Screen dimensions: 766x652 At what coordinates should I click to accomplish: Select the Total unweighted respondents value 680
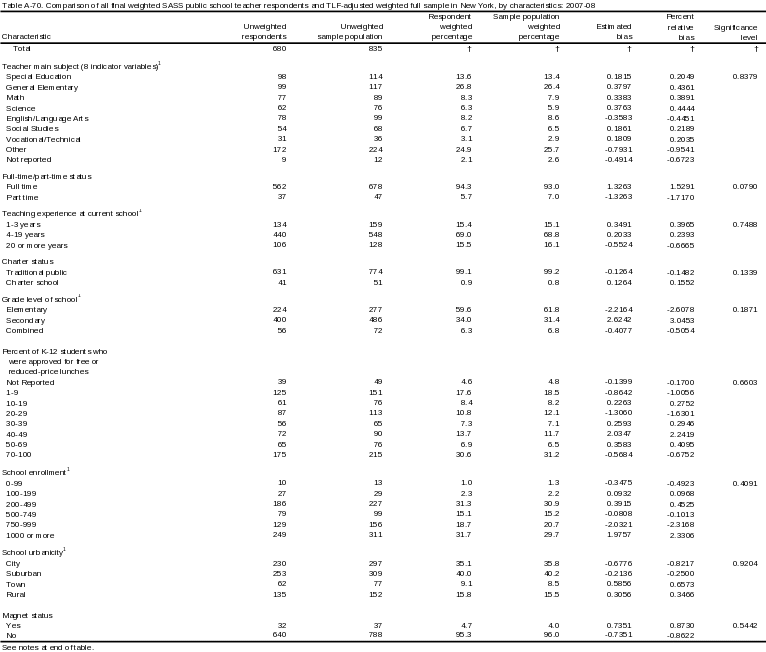pyautogui.click(x=279, y=48)
